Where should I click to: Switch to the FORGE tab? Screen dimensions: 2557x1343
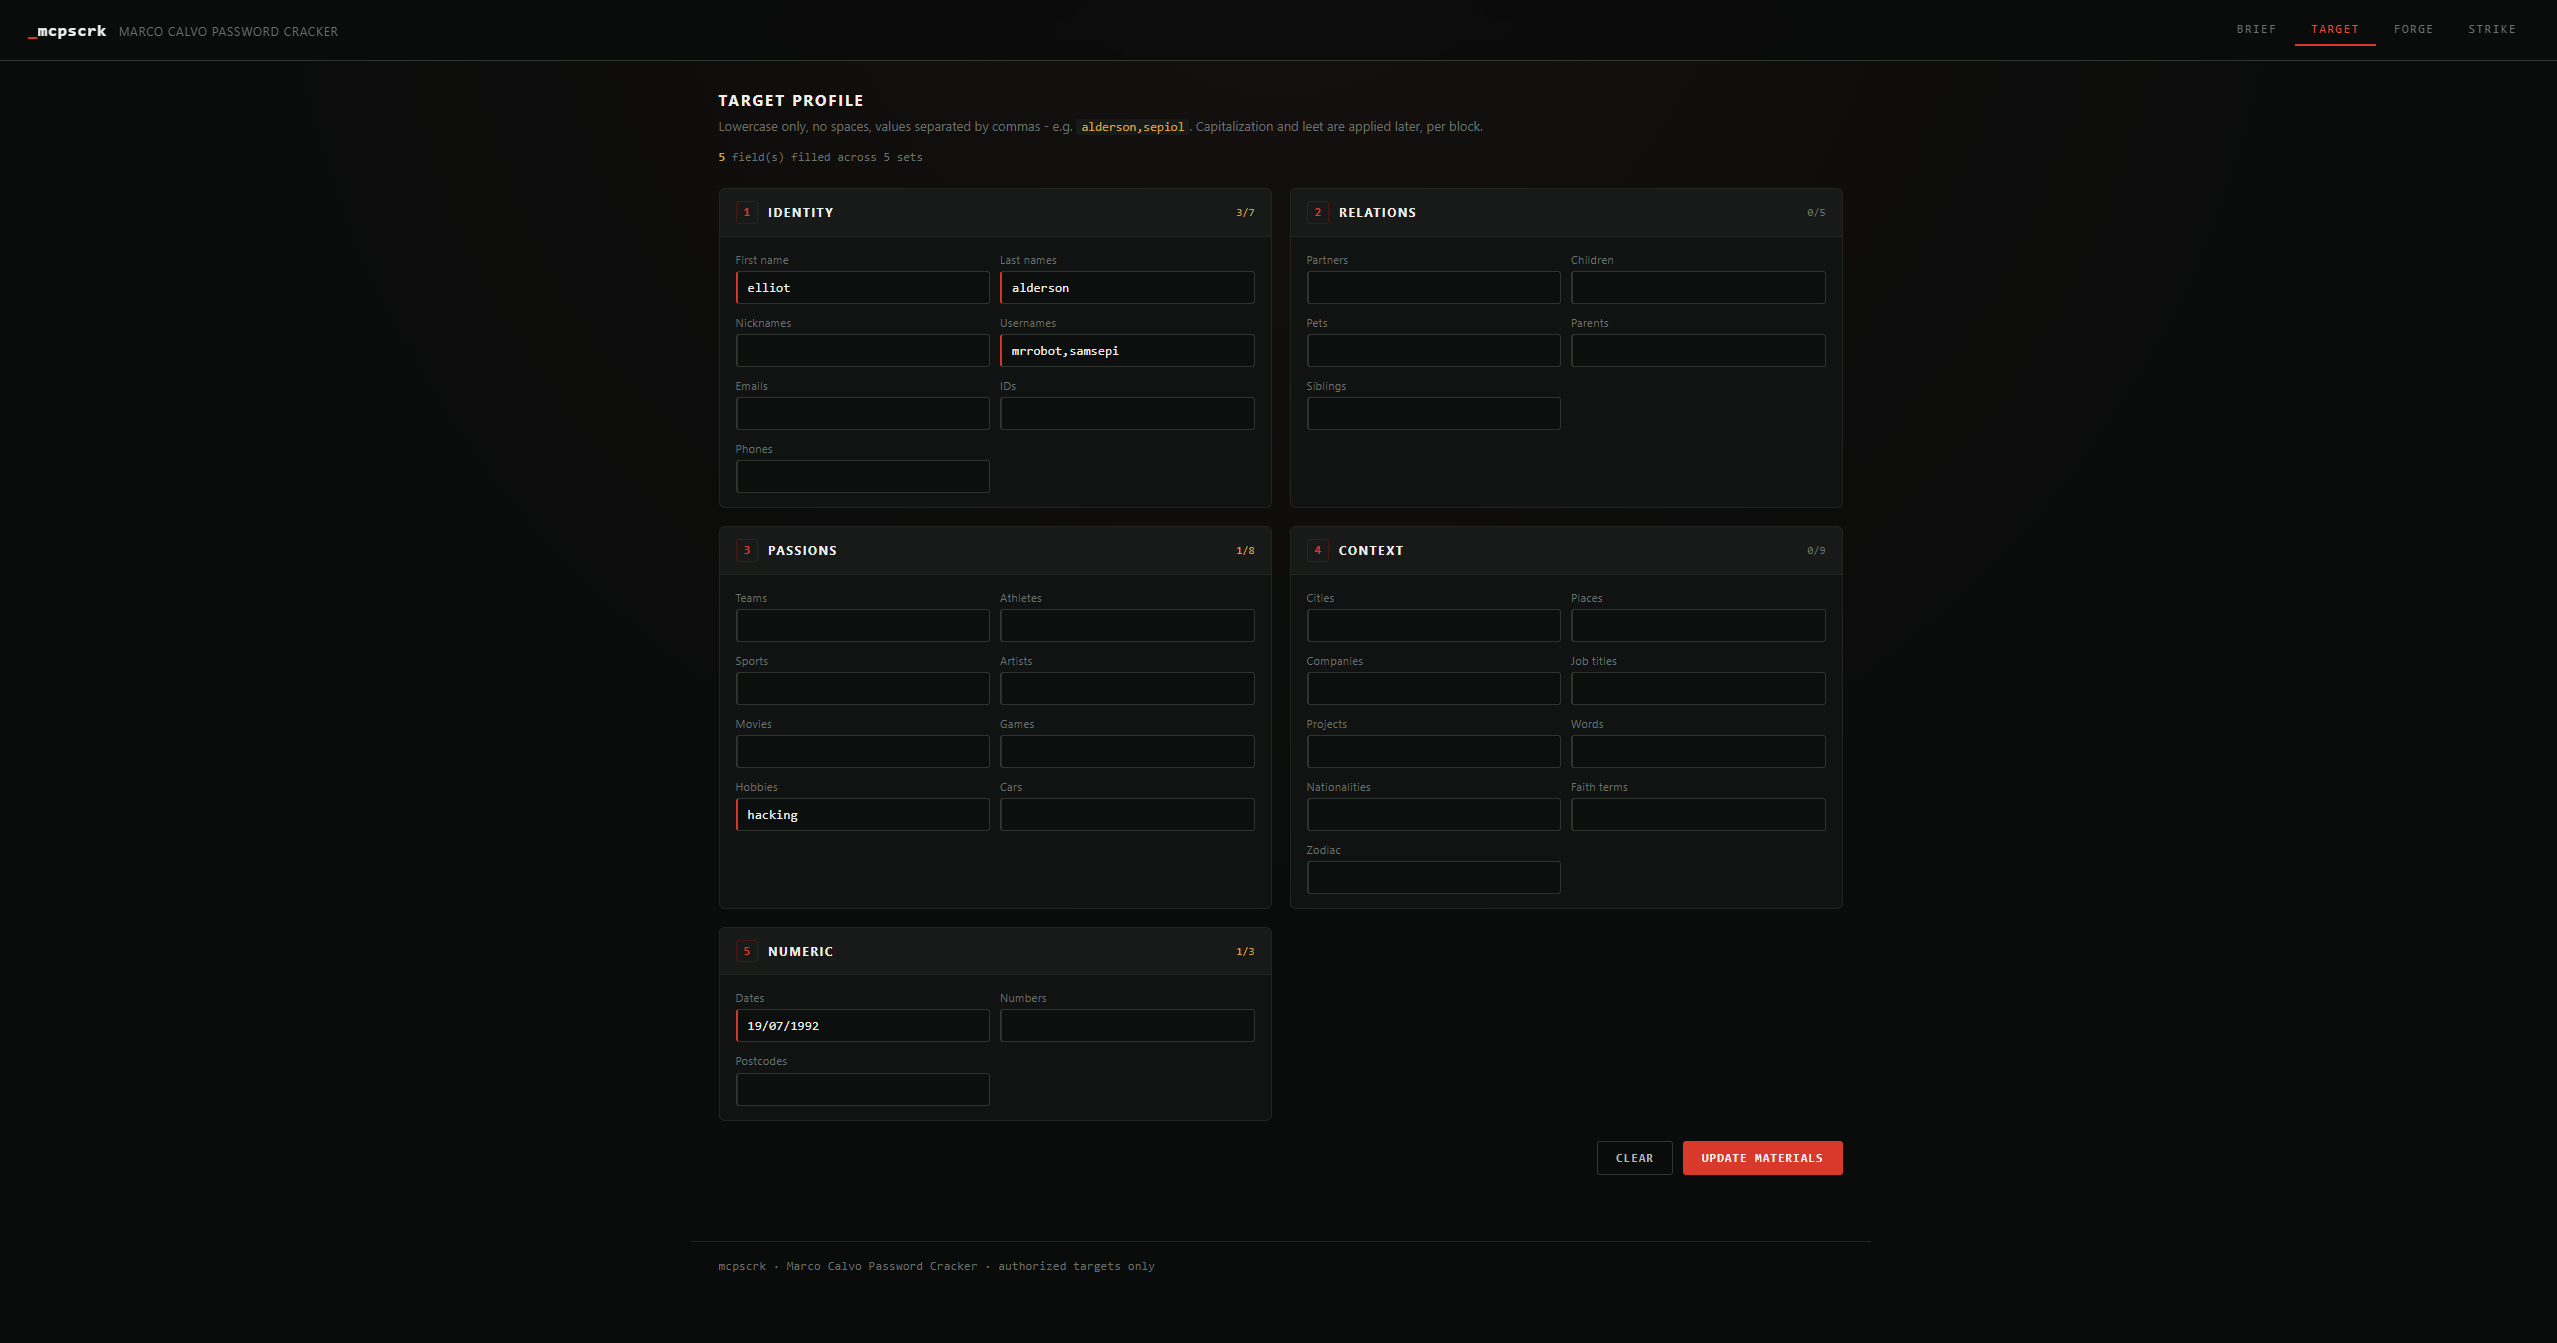(x=2413, y=30)
